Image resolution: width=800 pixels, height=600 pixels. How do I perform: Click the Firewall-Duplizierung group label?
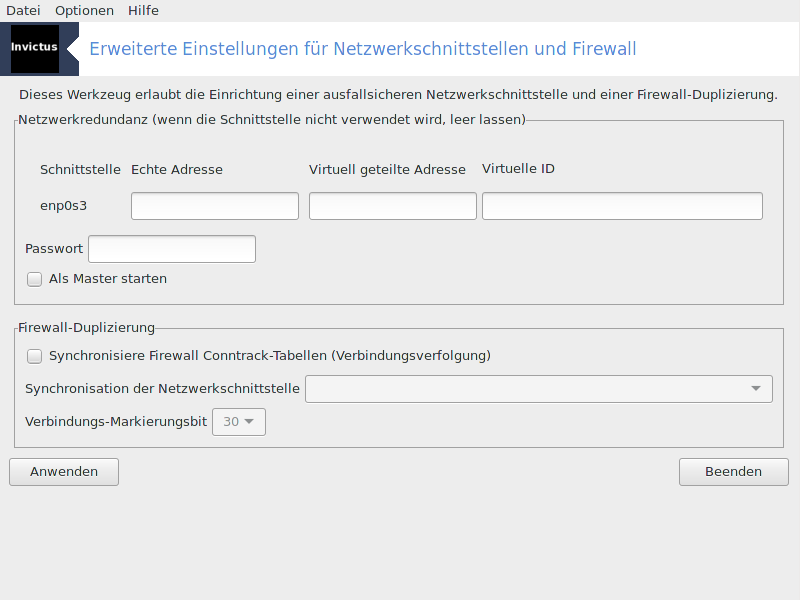87,327
